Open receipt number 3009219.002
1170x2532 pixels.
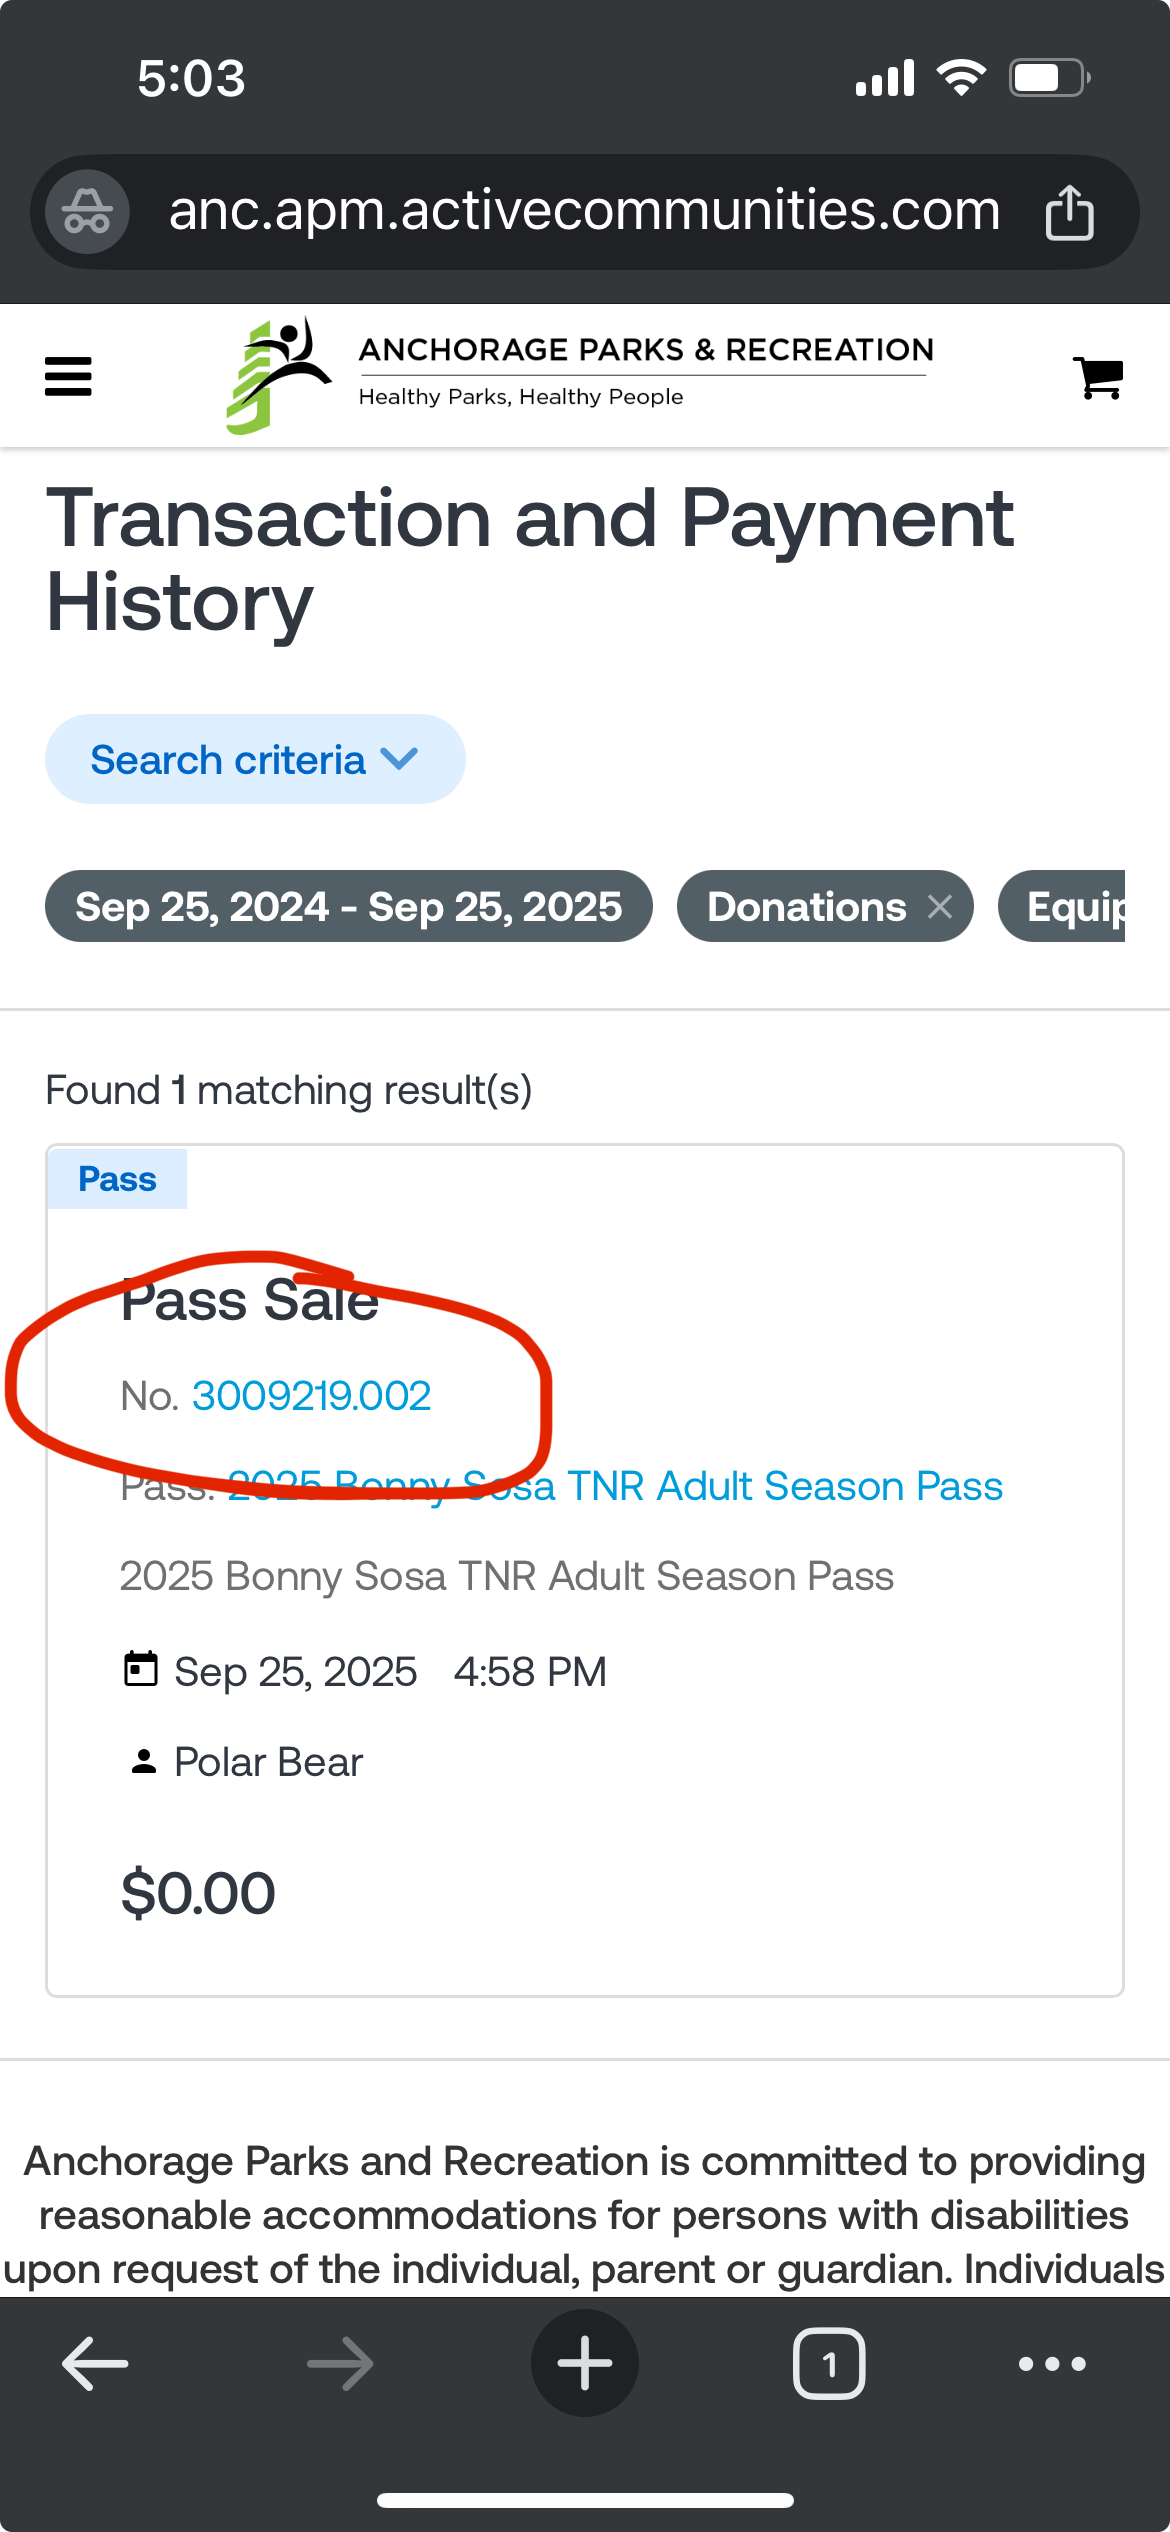tap(311, 1396)
